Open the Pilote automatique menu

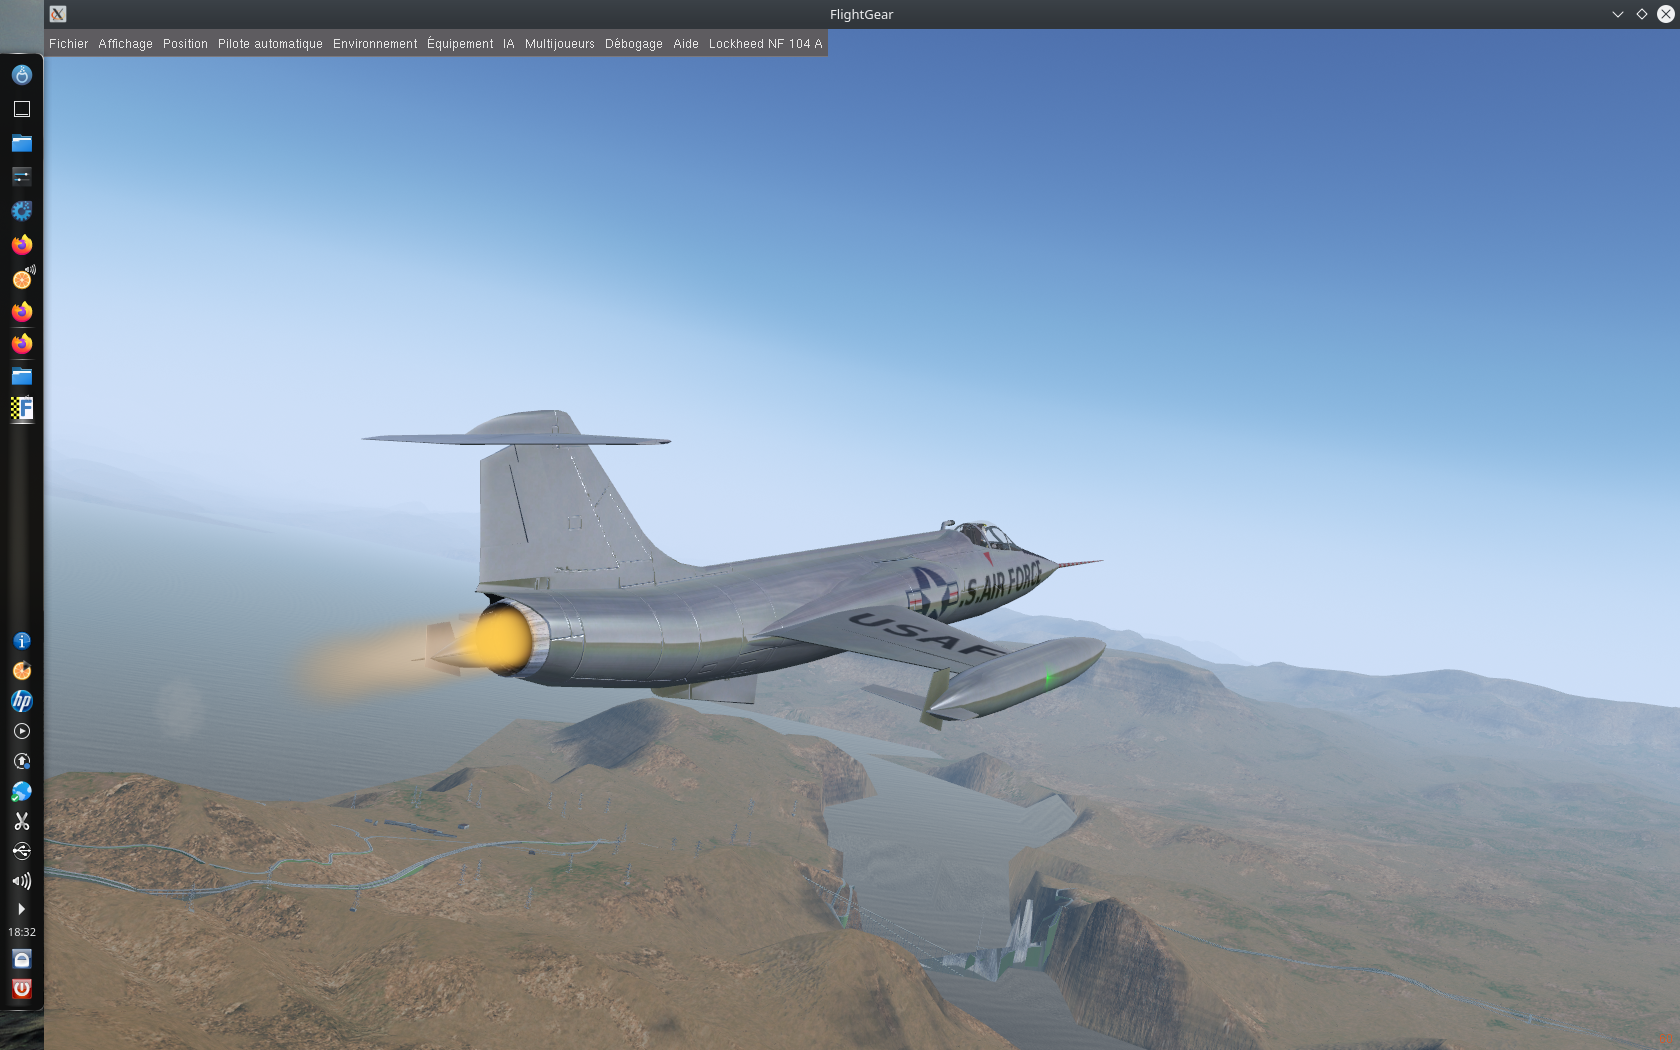click(x=270, y=44)
